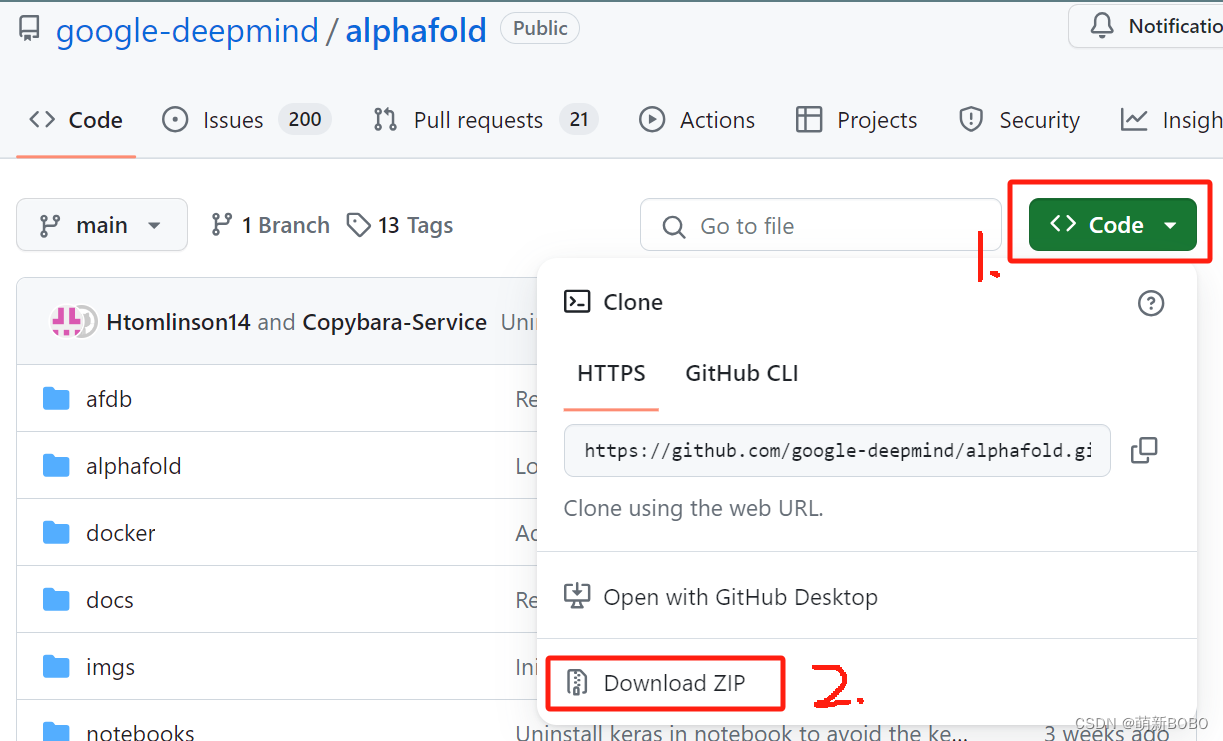
Task: Click the branch icon beside 1 Branch
Action: tap(222, 225)
